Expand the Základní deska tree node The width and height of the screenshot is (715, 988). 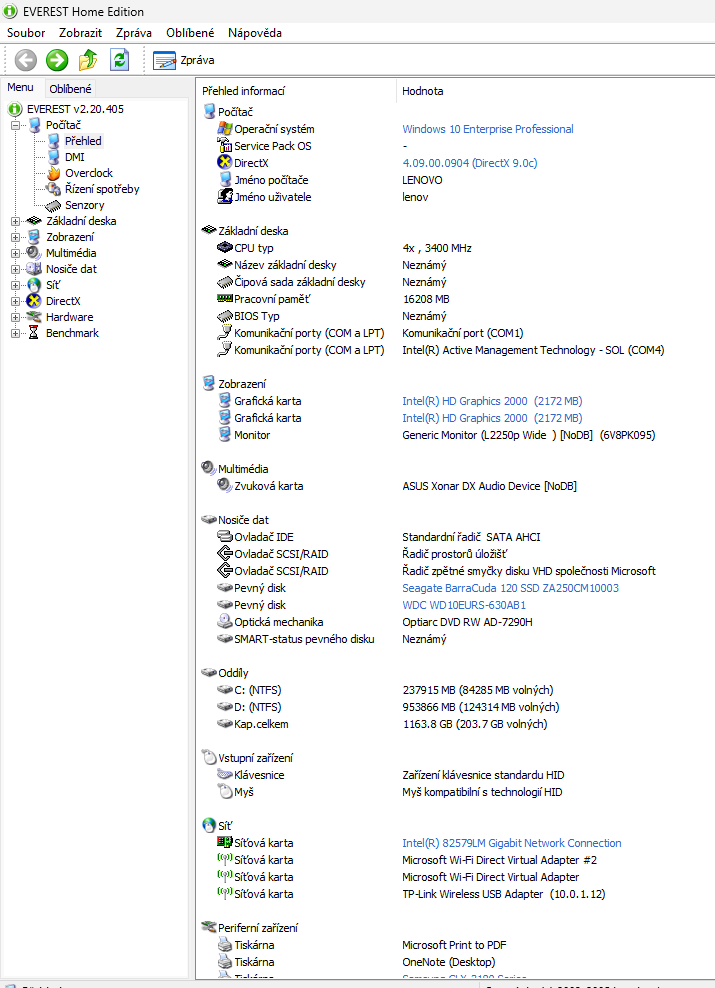15,221
